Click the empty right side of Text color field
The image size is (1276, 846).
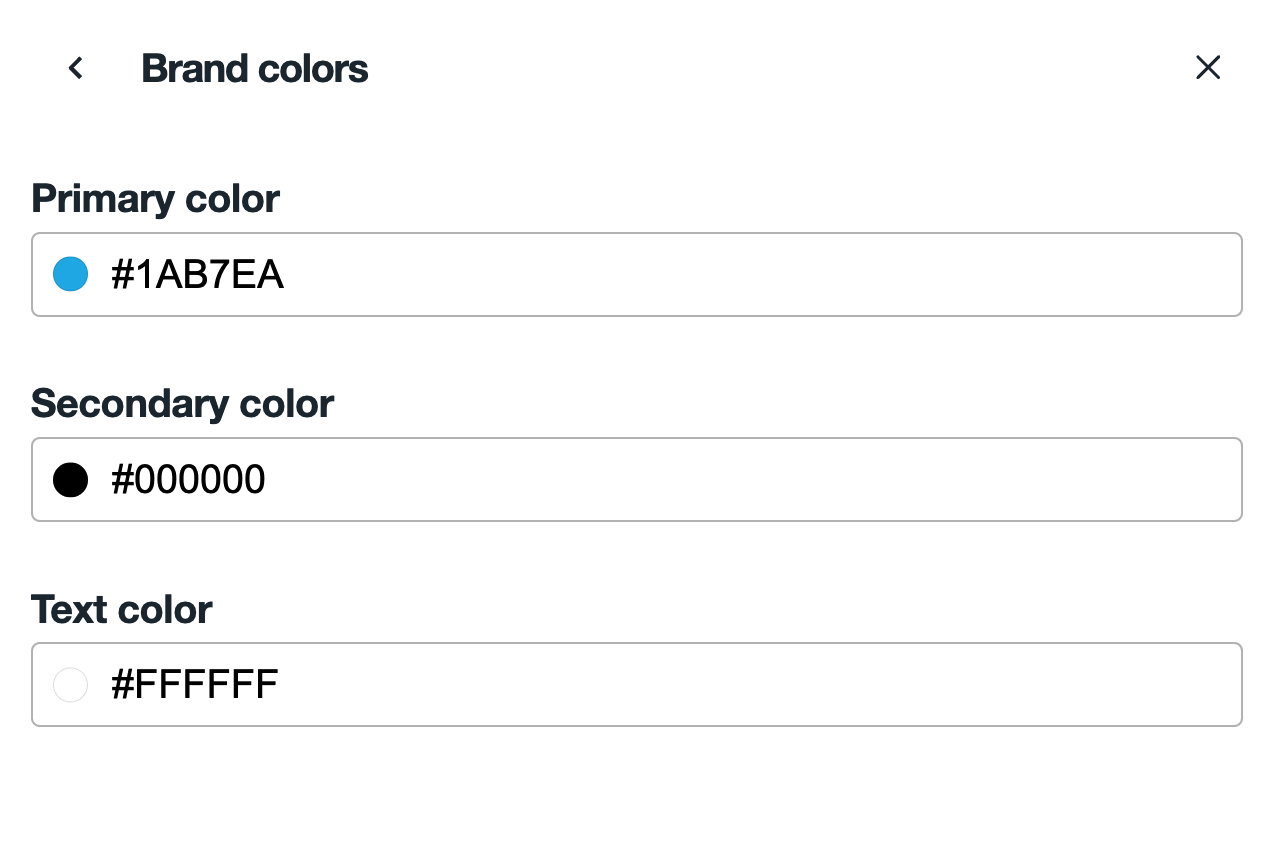point(1000,685)
